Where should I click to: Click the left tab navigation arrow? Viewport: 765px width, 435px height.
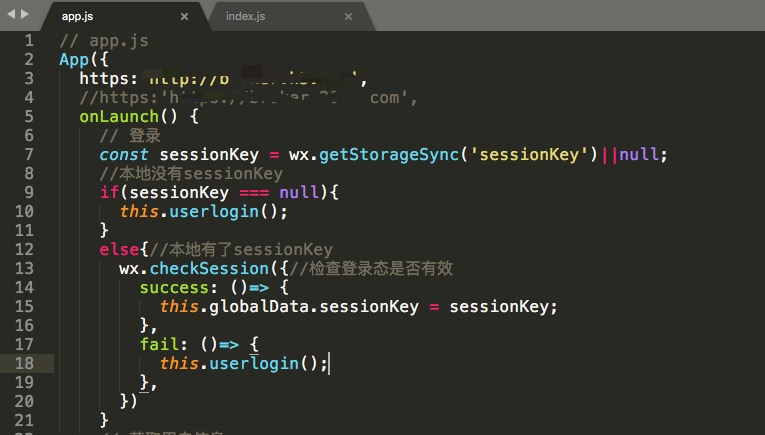pyautogui.click(x=11, y=14)
